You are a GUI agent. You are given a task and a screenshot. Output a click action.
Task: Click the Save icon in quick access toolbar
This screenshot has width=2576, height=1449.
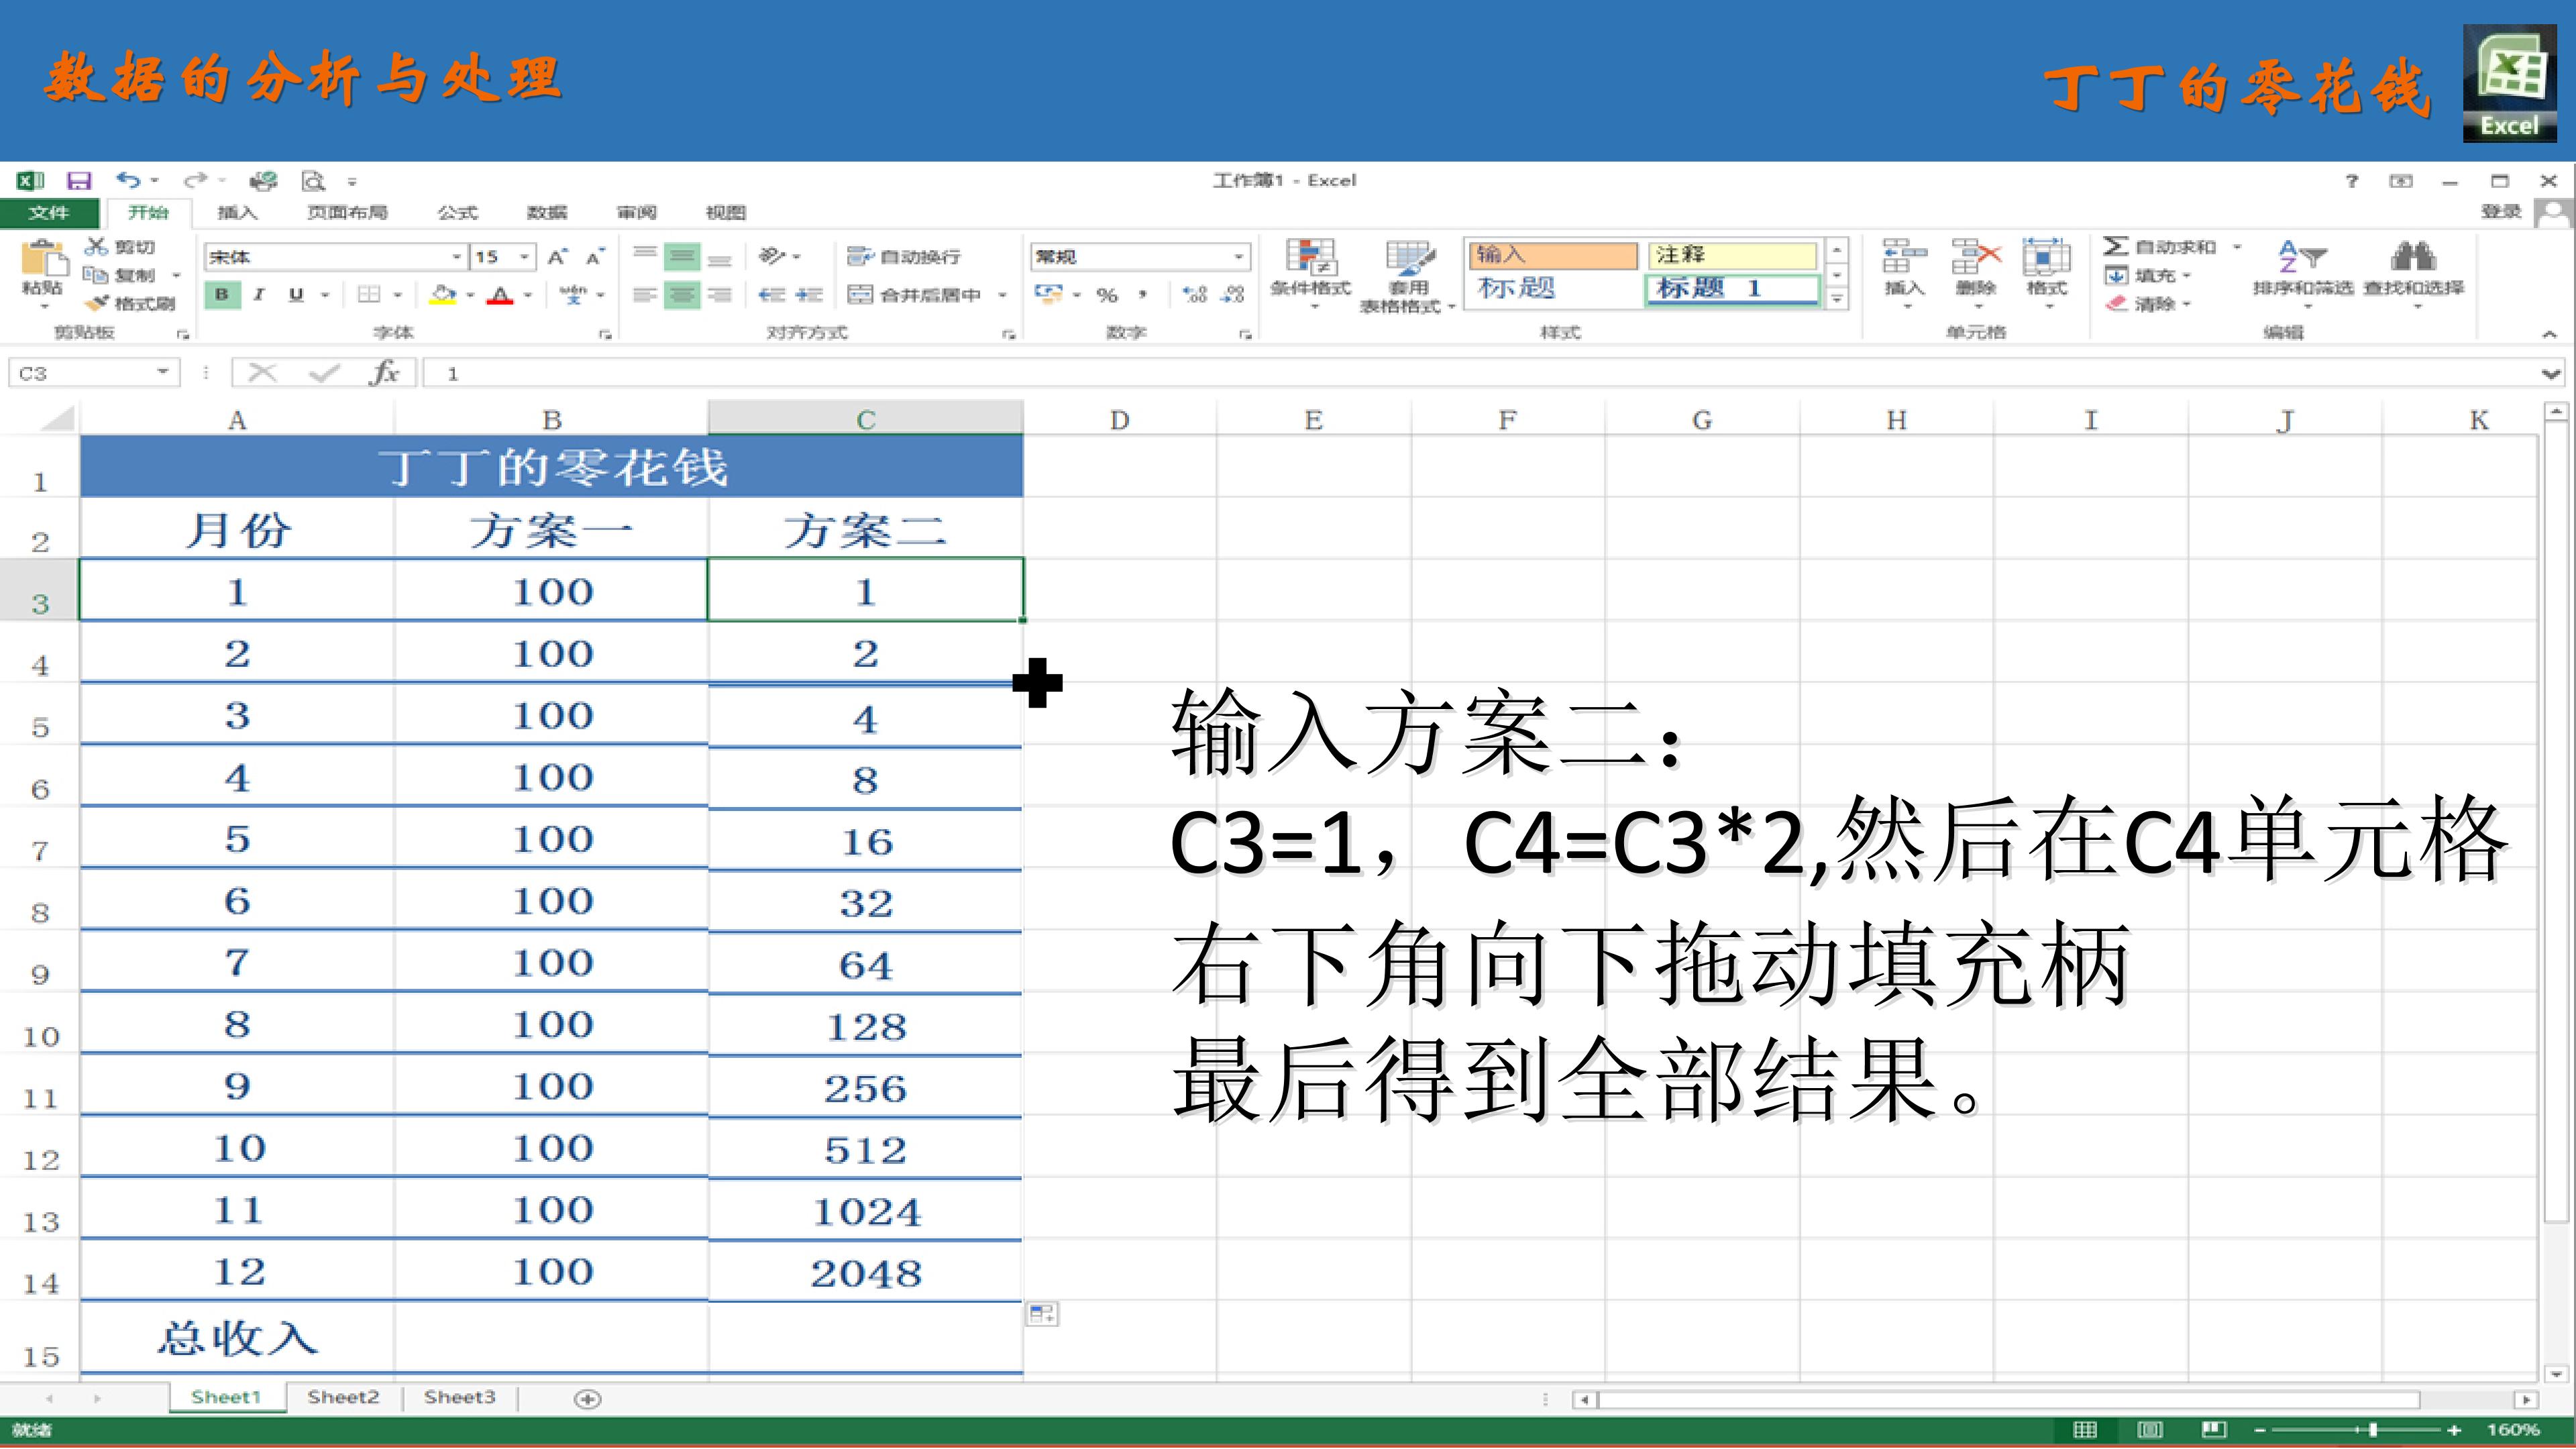(78, 181)
